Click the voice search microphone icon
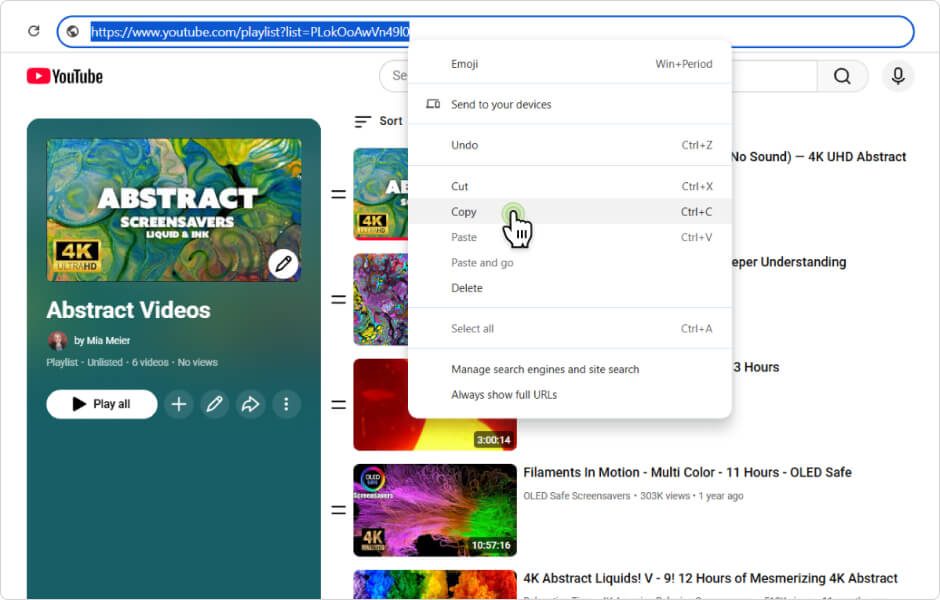This screenshot has width=940, height=600. pyautogui.click(x=898, y=76)
